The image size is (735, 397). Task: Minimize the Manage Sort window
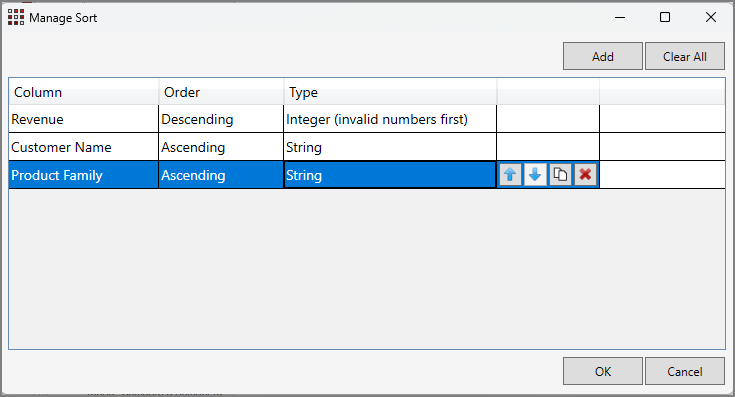[x=620, y=17]
